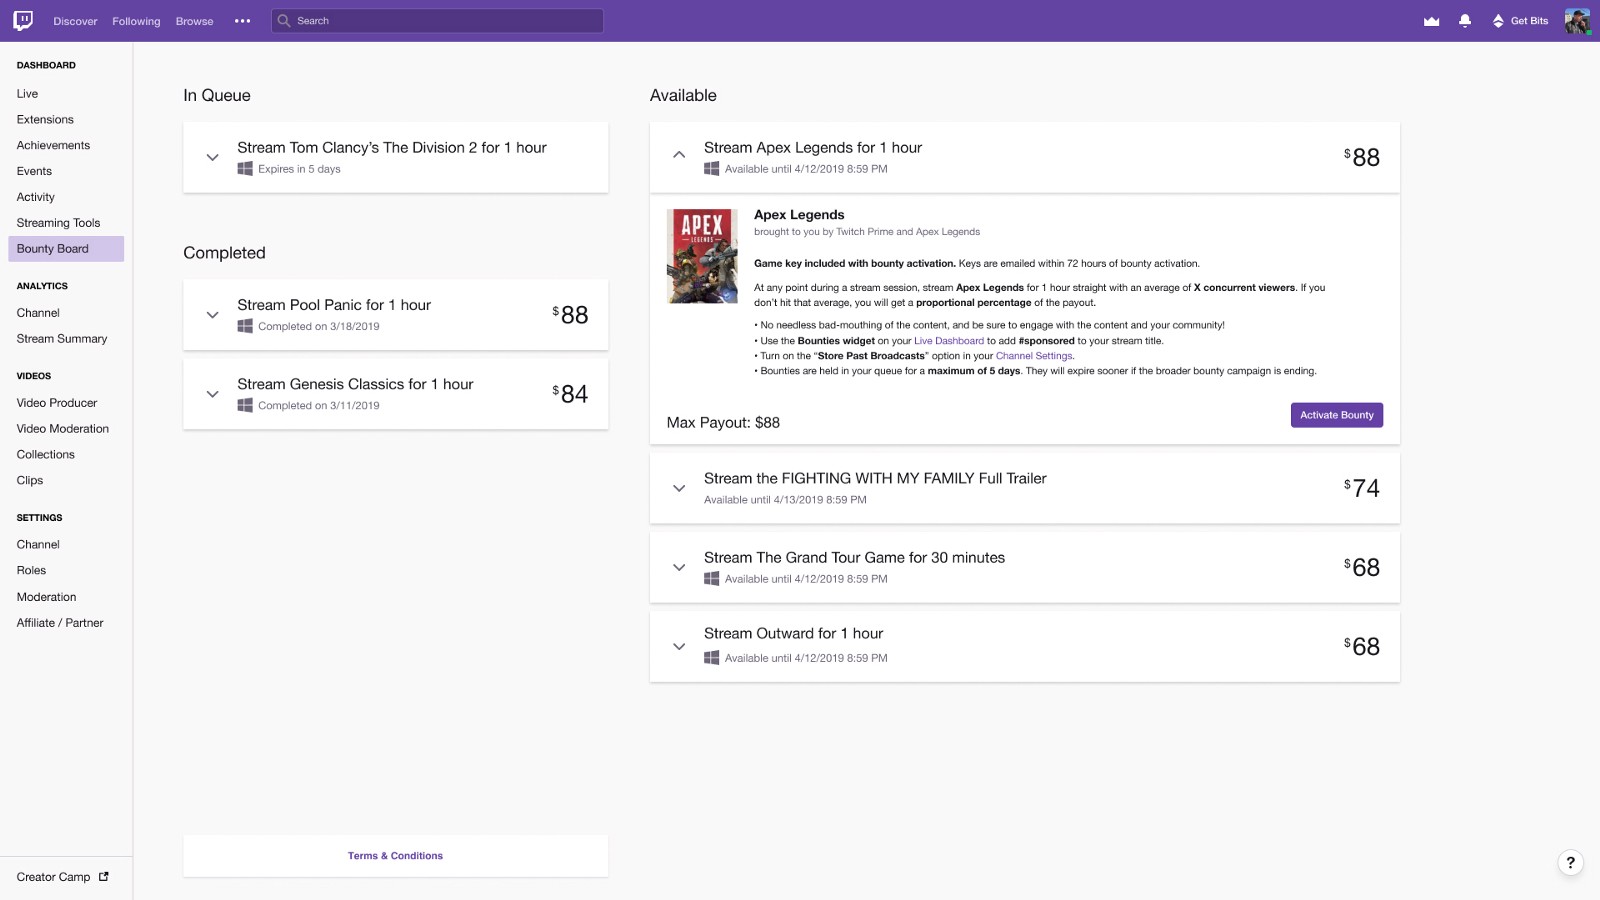The image size is (1600, 900).
Task: Click Windows icon on Pool Panic bounty
Action: (x=245, y=326)
